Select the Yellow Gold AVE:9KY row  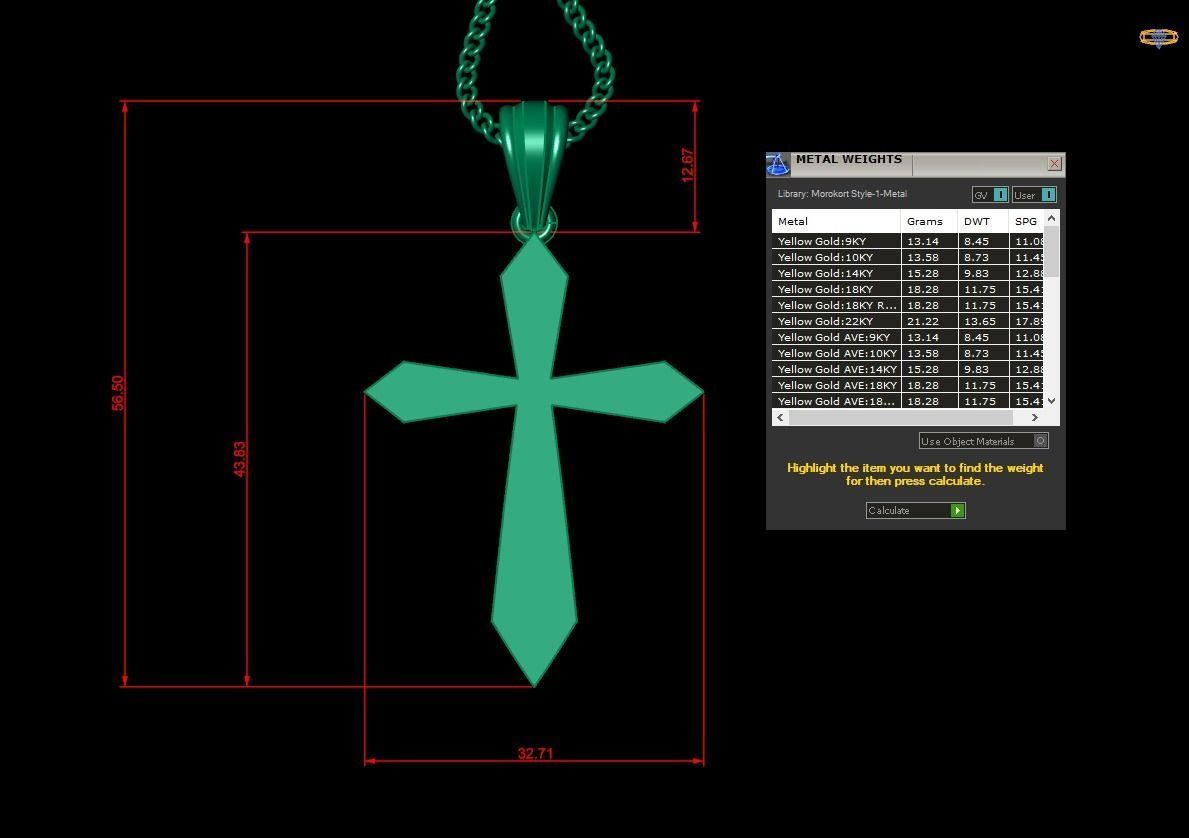click(908, 337)
